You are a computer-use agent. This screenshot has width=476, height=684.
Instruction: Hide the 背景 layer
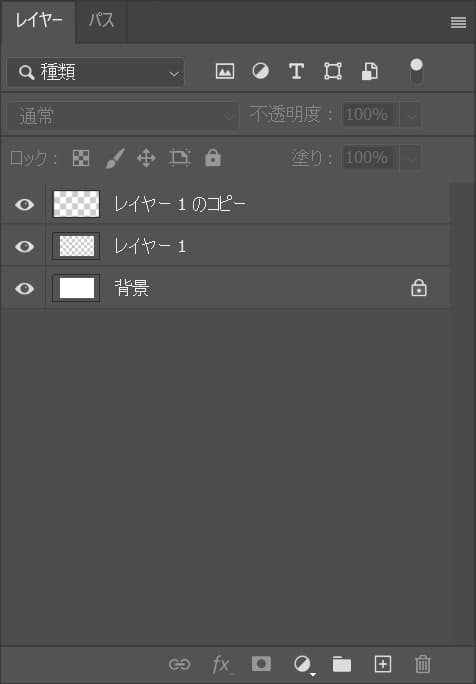click(24, 288)
